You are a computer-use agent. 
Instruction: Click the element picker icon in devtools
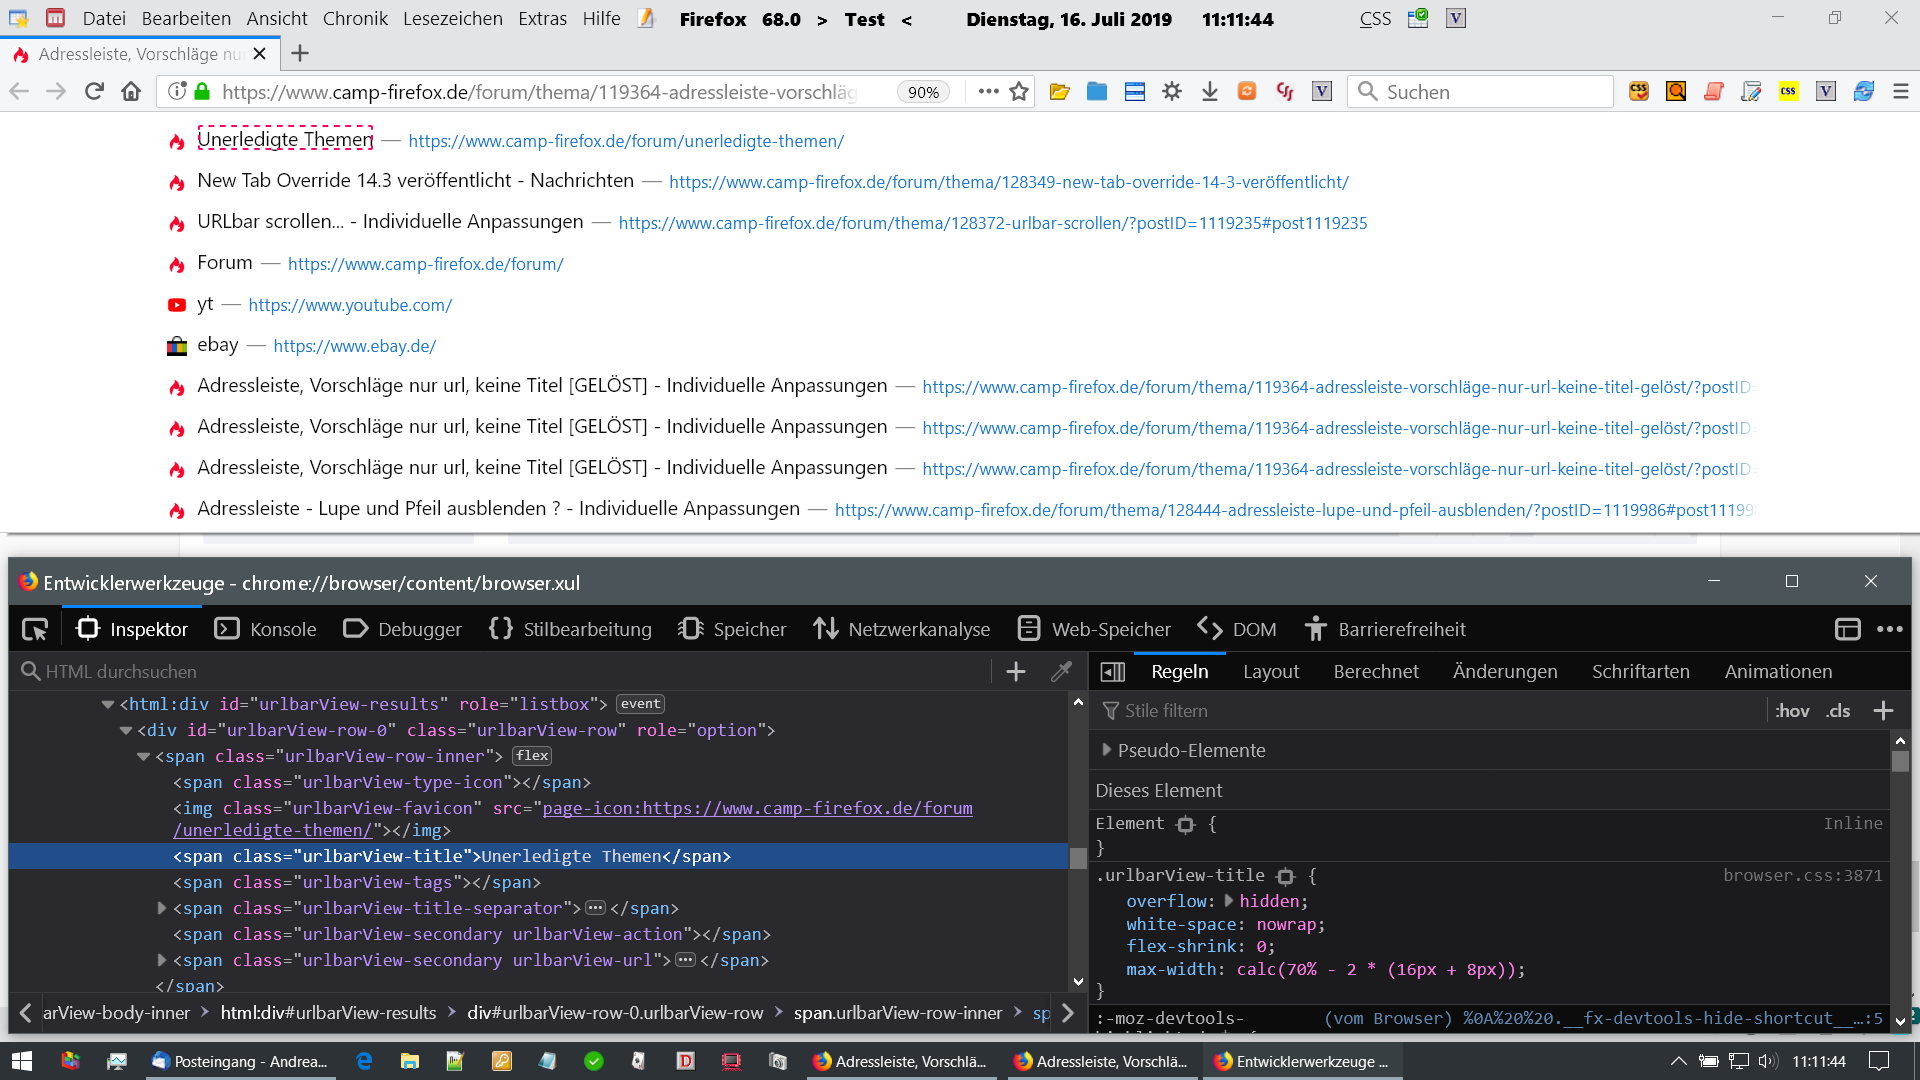click(x=35, y=629)
